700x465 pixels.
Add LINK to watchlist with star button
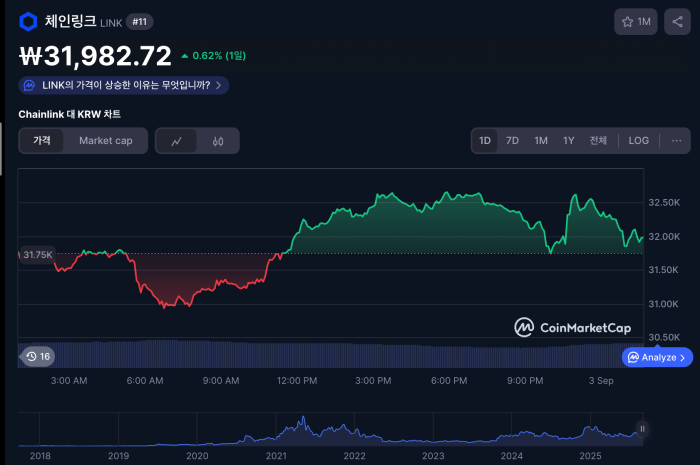[x=636, y=21]
